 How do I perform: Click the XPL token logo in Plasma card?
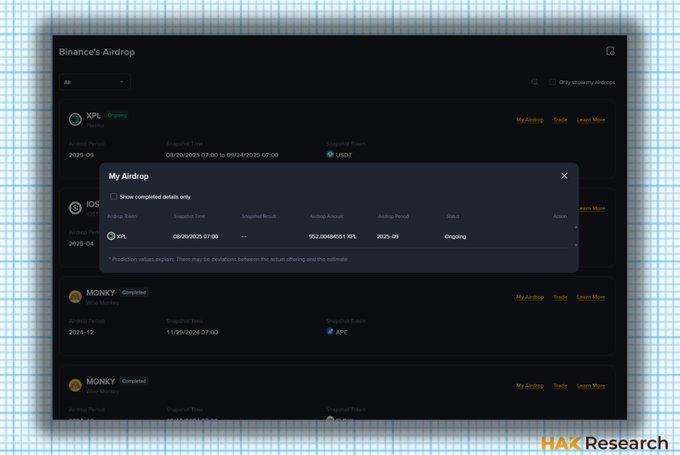[x=75, y=119]
